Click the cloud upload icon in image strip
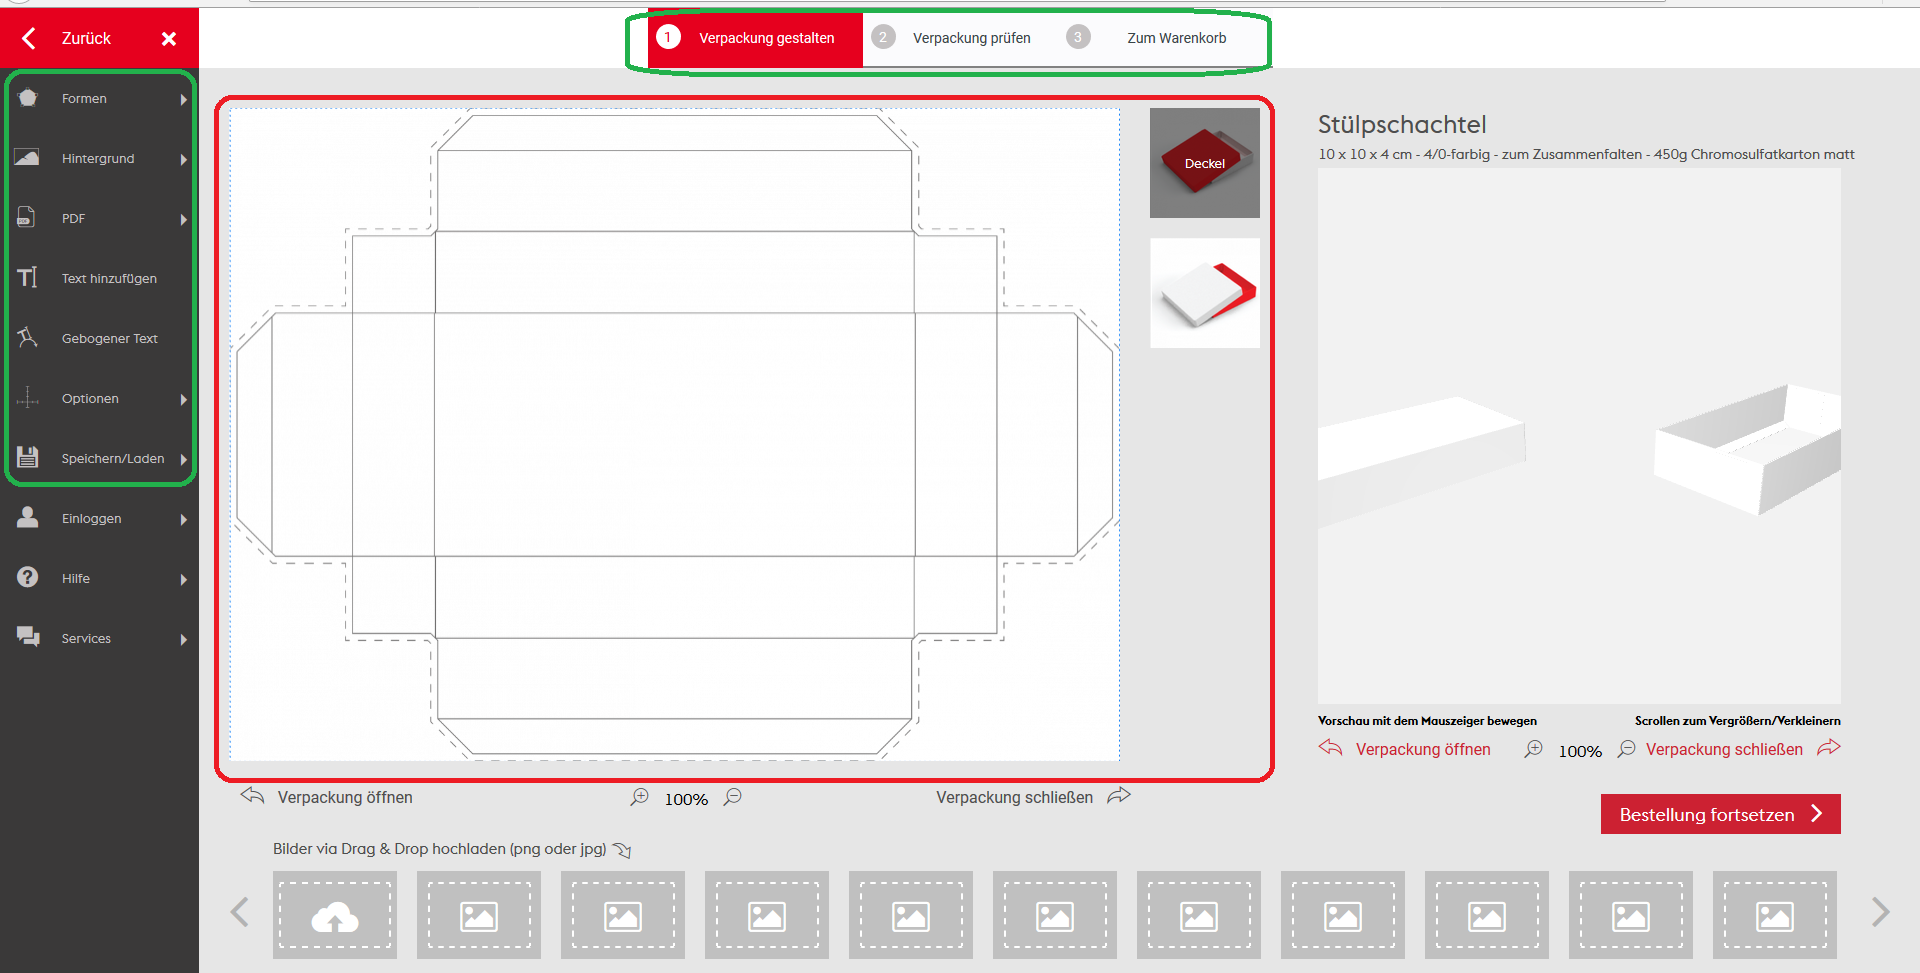 335,916
